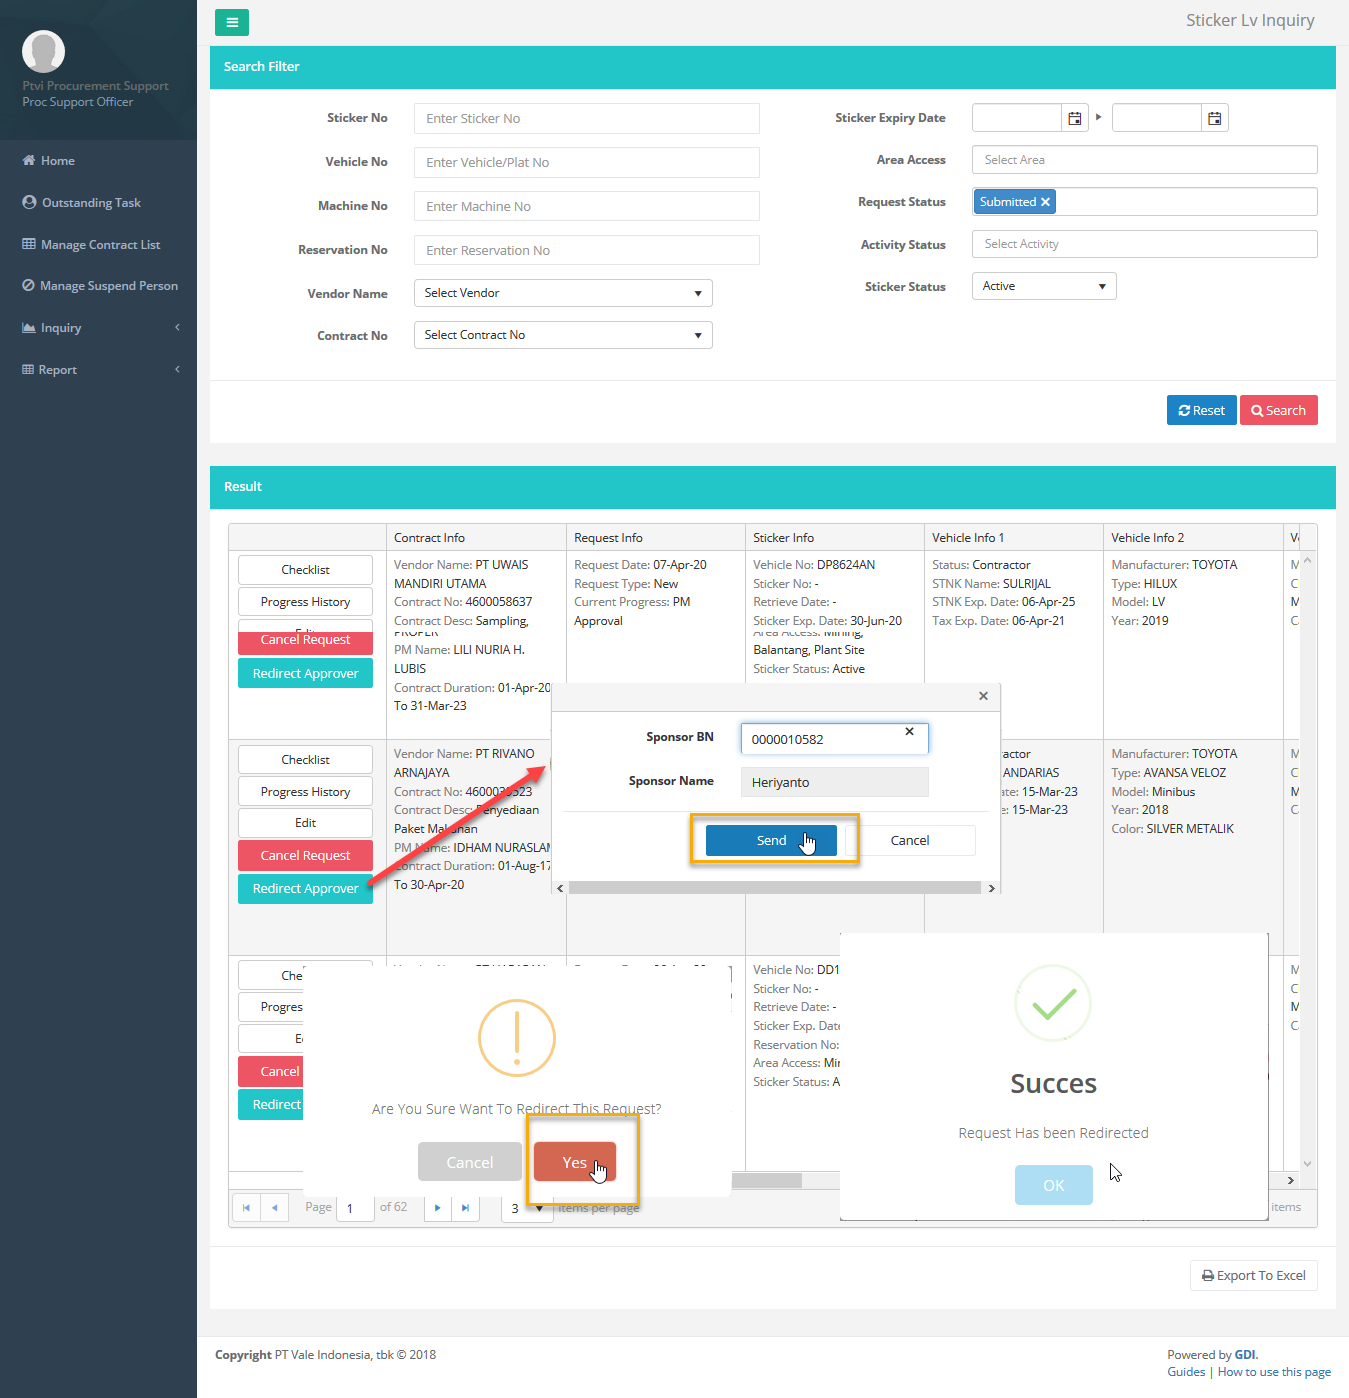The height and width of the screenshot is (1398, 1349).
Task: Open the end date calendar picker
Action: coord(1214,118)
